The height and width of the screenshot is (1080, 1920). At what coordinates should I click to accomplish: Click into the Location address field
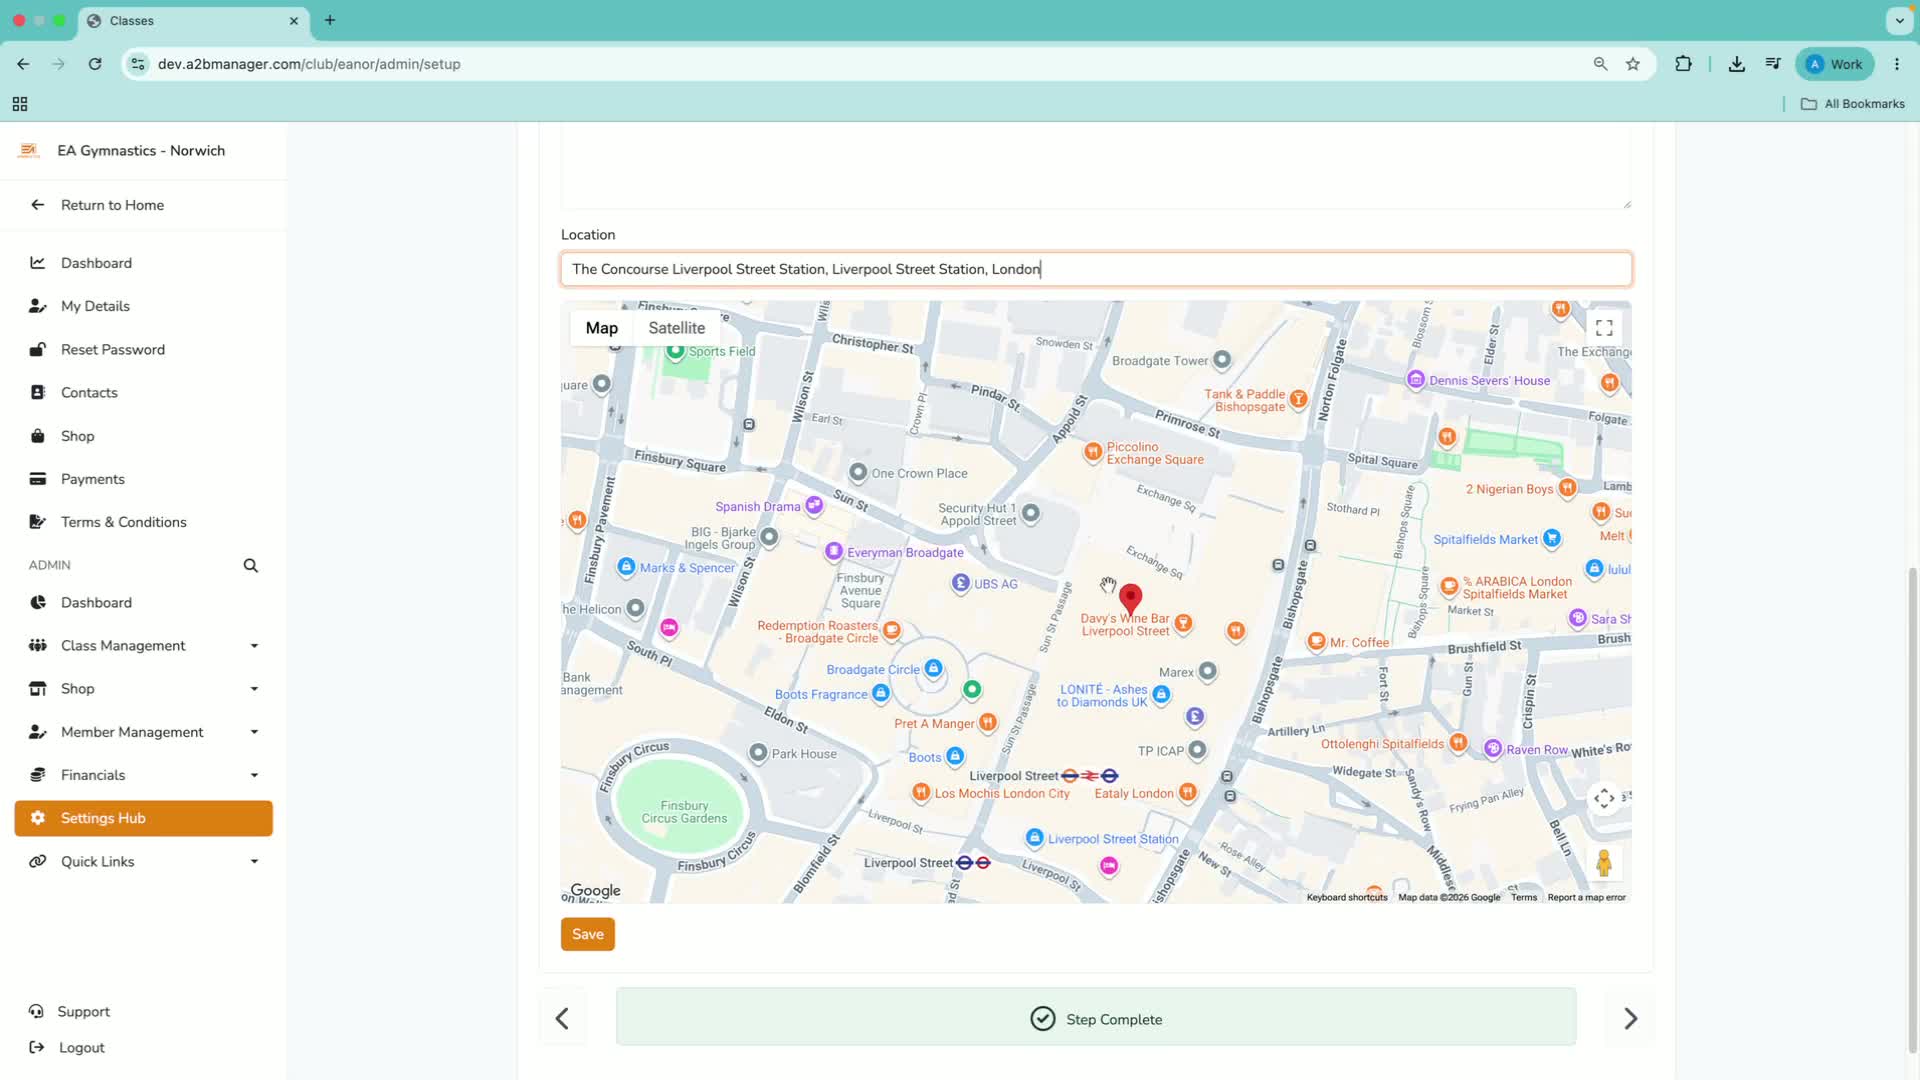pyautogui.click(x=1096, y=269)
